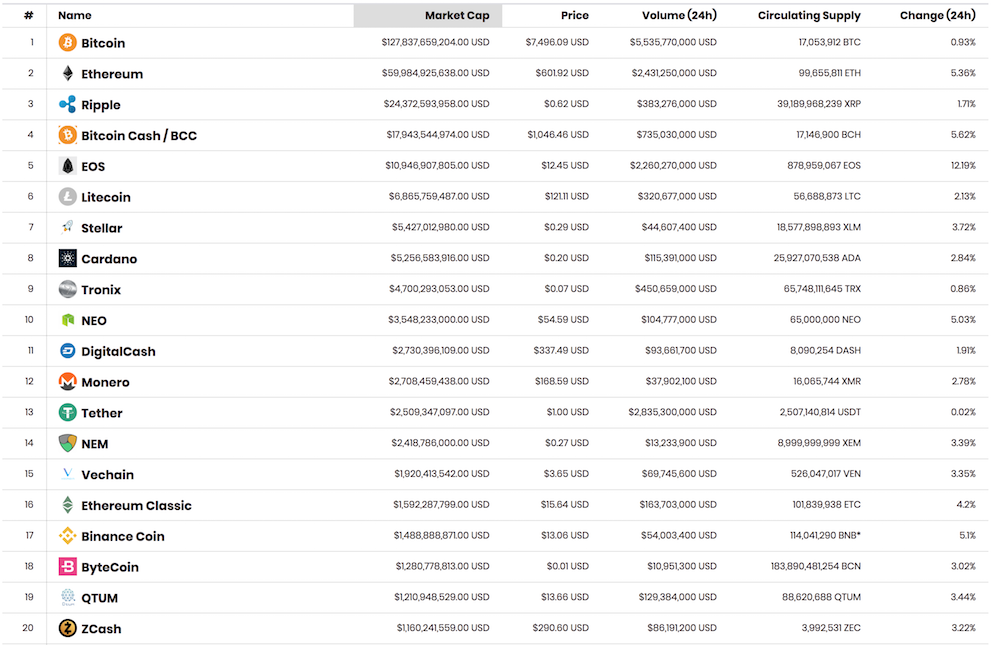Sort by Change (24h) column header
Image resolution: width=1000 pixels, height=645 pixels.
(x=938, y=15)
